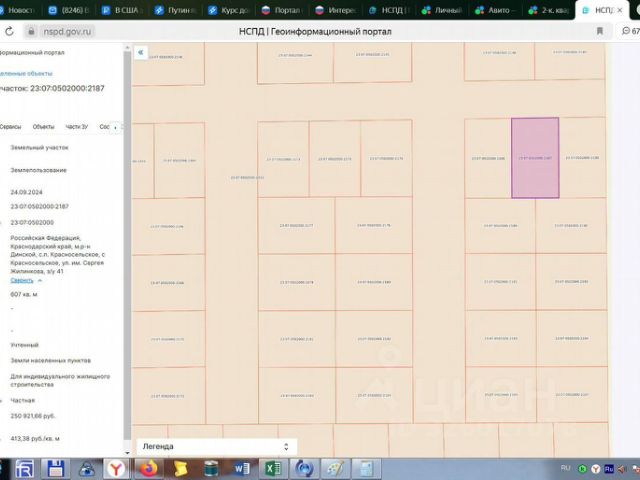Open Firefox from the taskbar
Viewport: 640px width, 480px height.
pos(149,469)
